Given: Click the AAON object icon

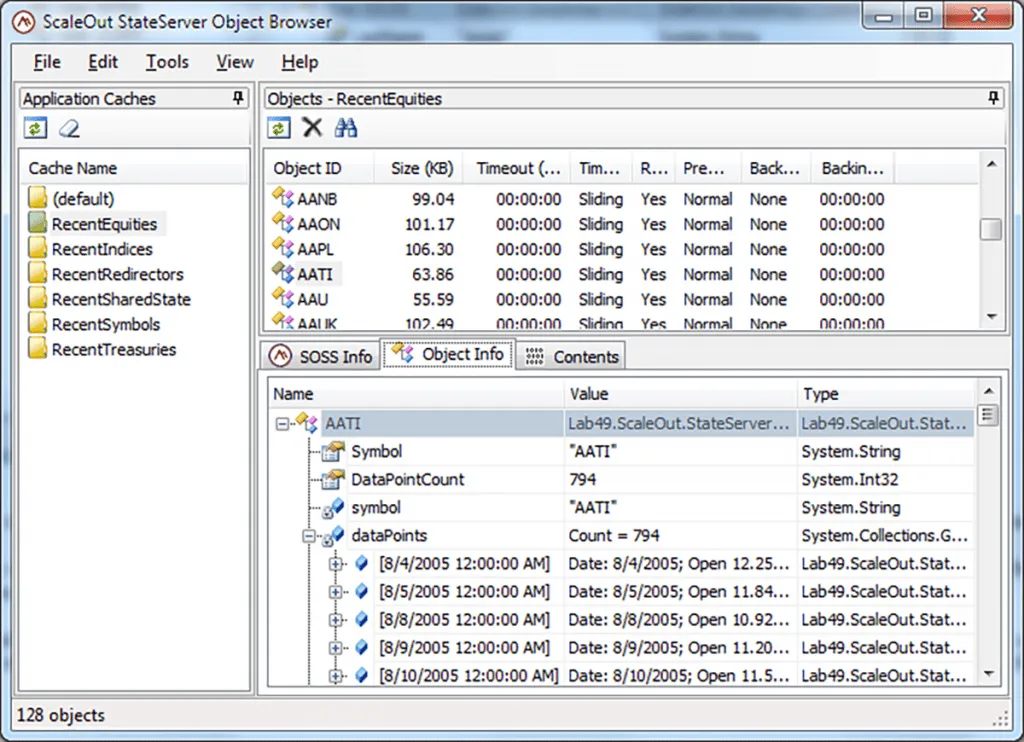Looking at the screenshot, I should point(283,223).
